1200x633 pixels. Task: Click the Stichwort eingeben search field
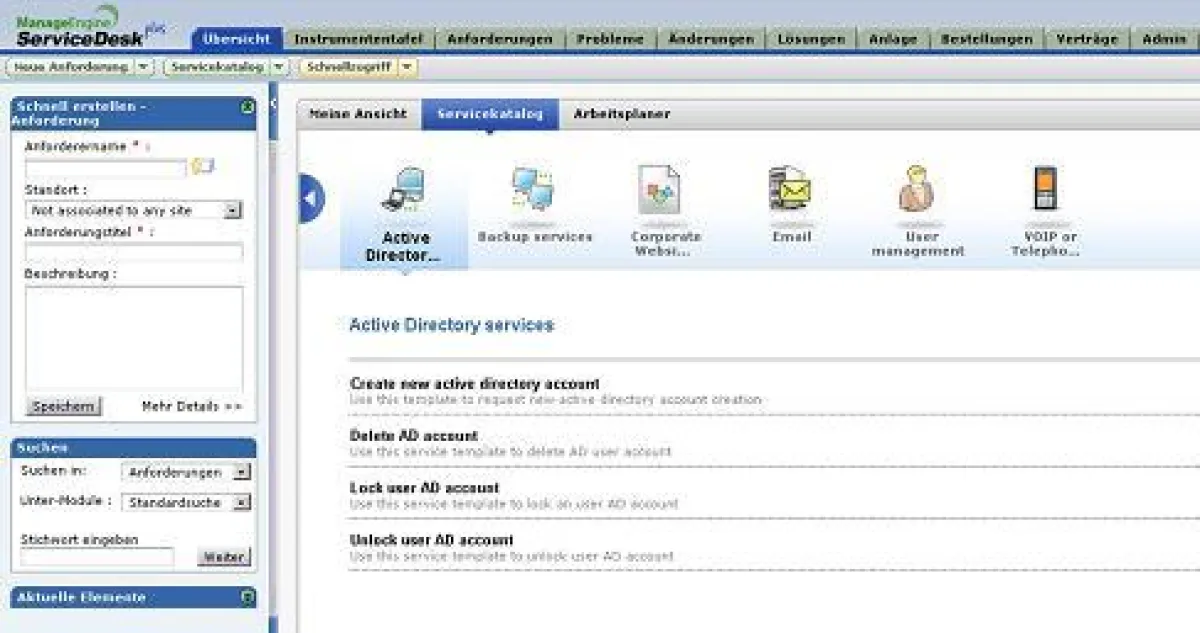coord(95,557)
